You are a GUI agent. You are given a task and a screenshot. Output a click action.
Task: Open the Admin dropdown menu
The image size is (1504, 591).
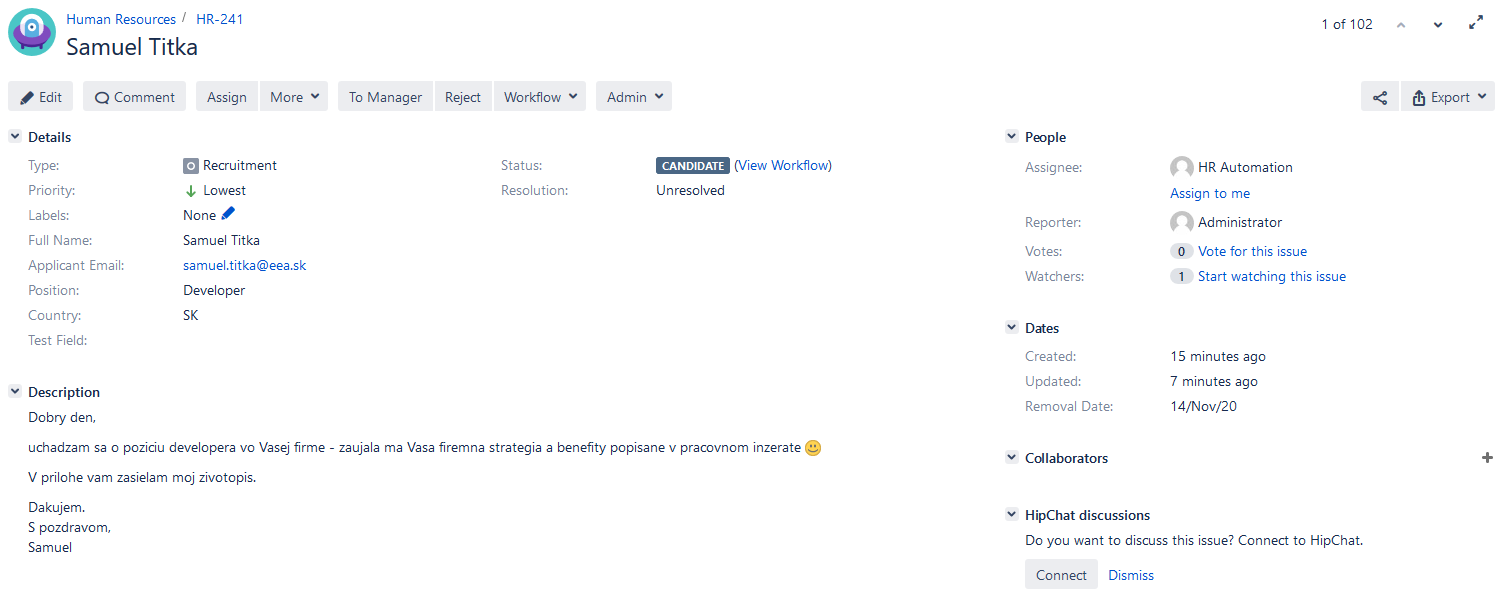click(x=634, y=97)
